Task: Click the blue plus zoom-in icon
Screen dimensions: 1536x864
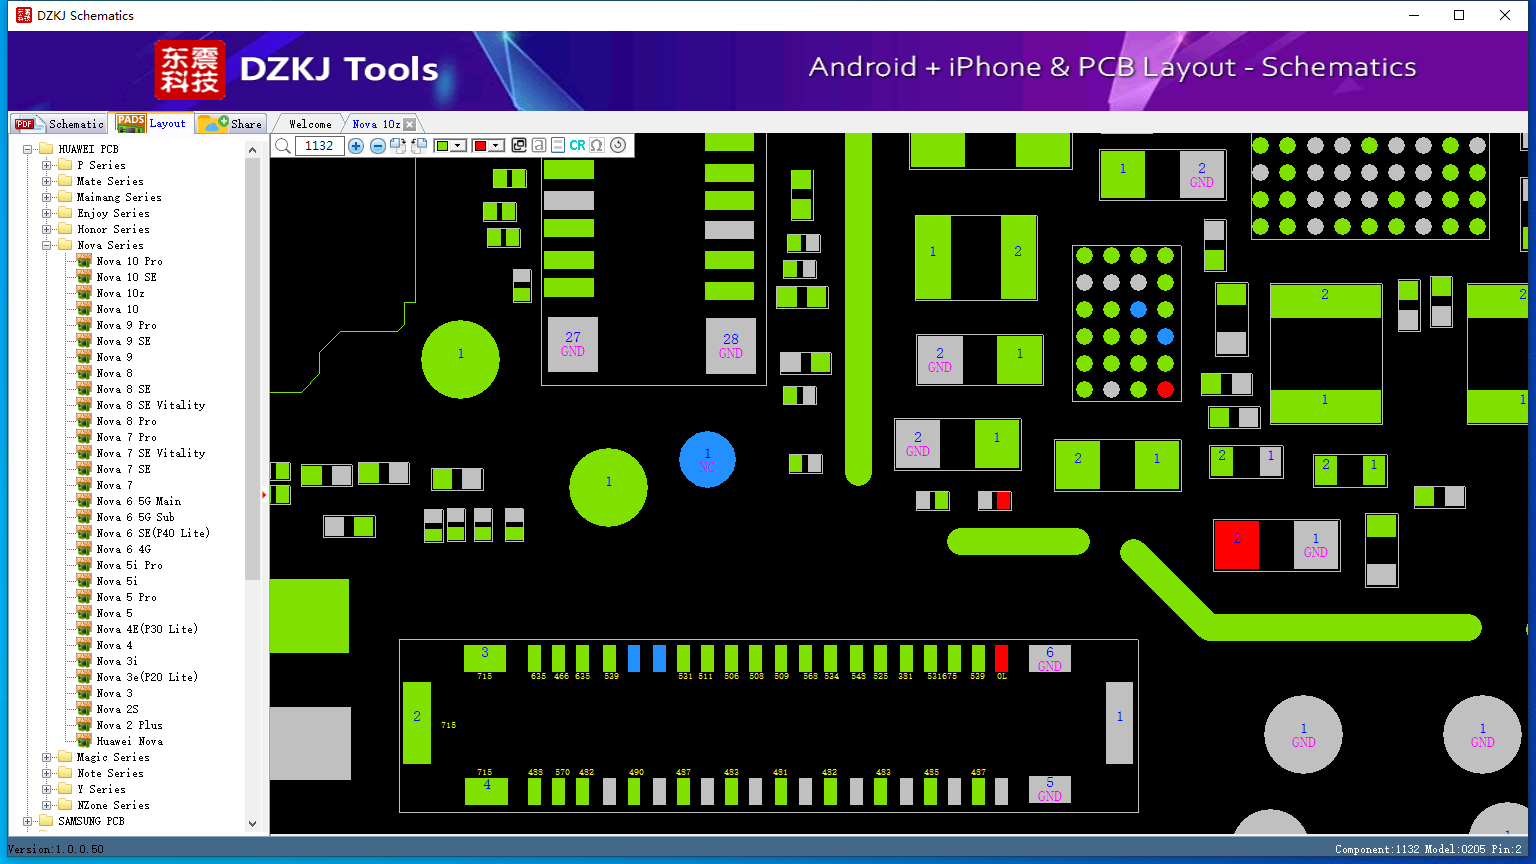Action: [356, 146]
